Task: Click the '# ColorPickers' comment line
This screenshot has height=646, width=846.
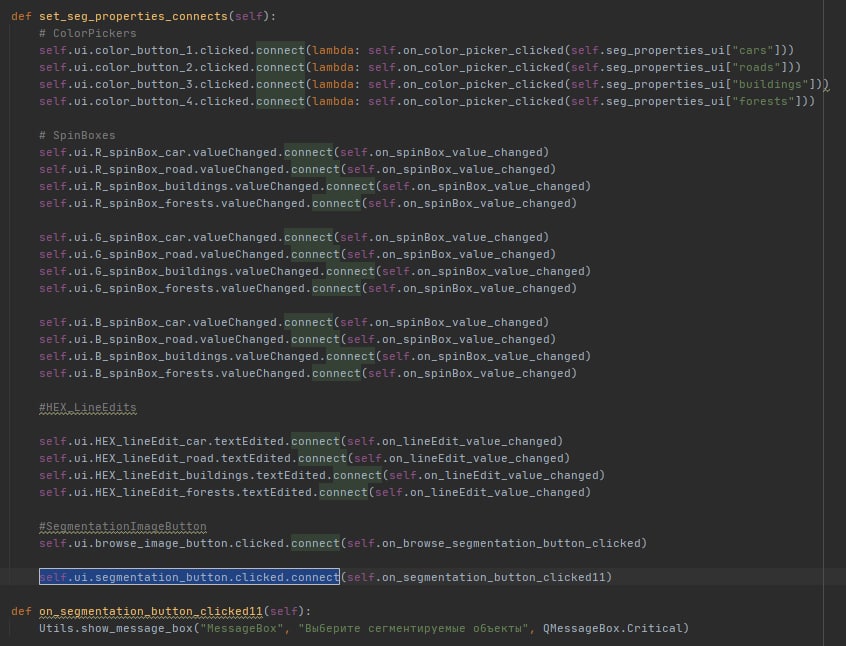Action: [x=87, y=33]
